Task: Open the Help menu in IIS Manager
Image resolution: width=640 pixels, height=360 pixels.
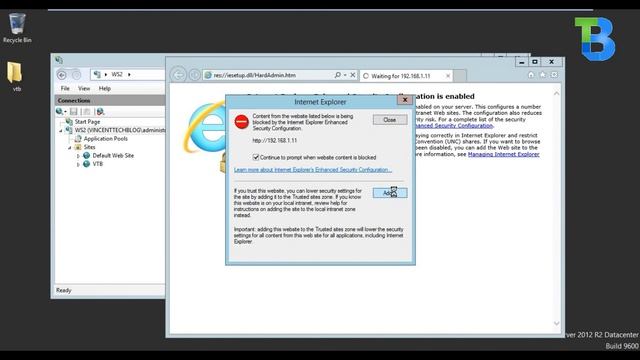Action: [x=104, y=88]
